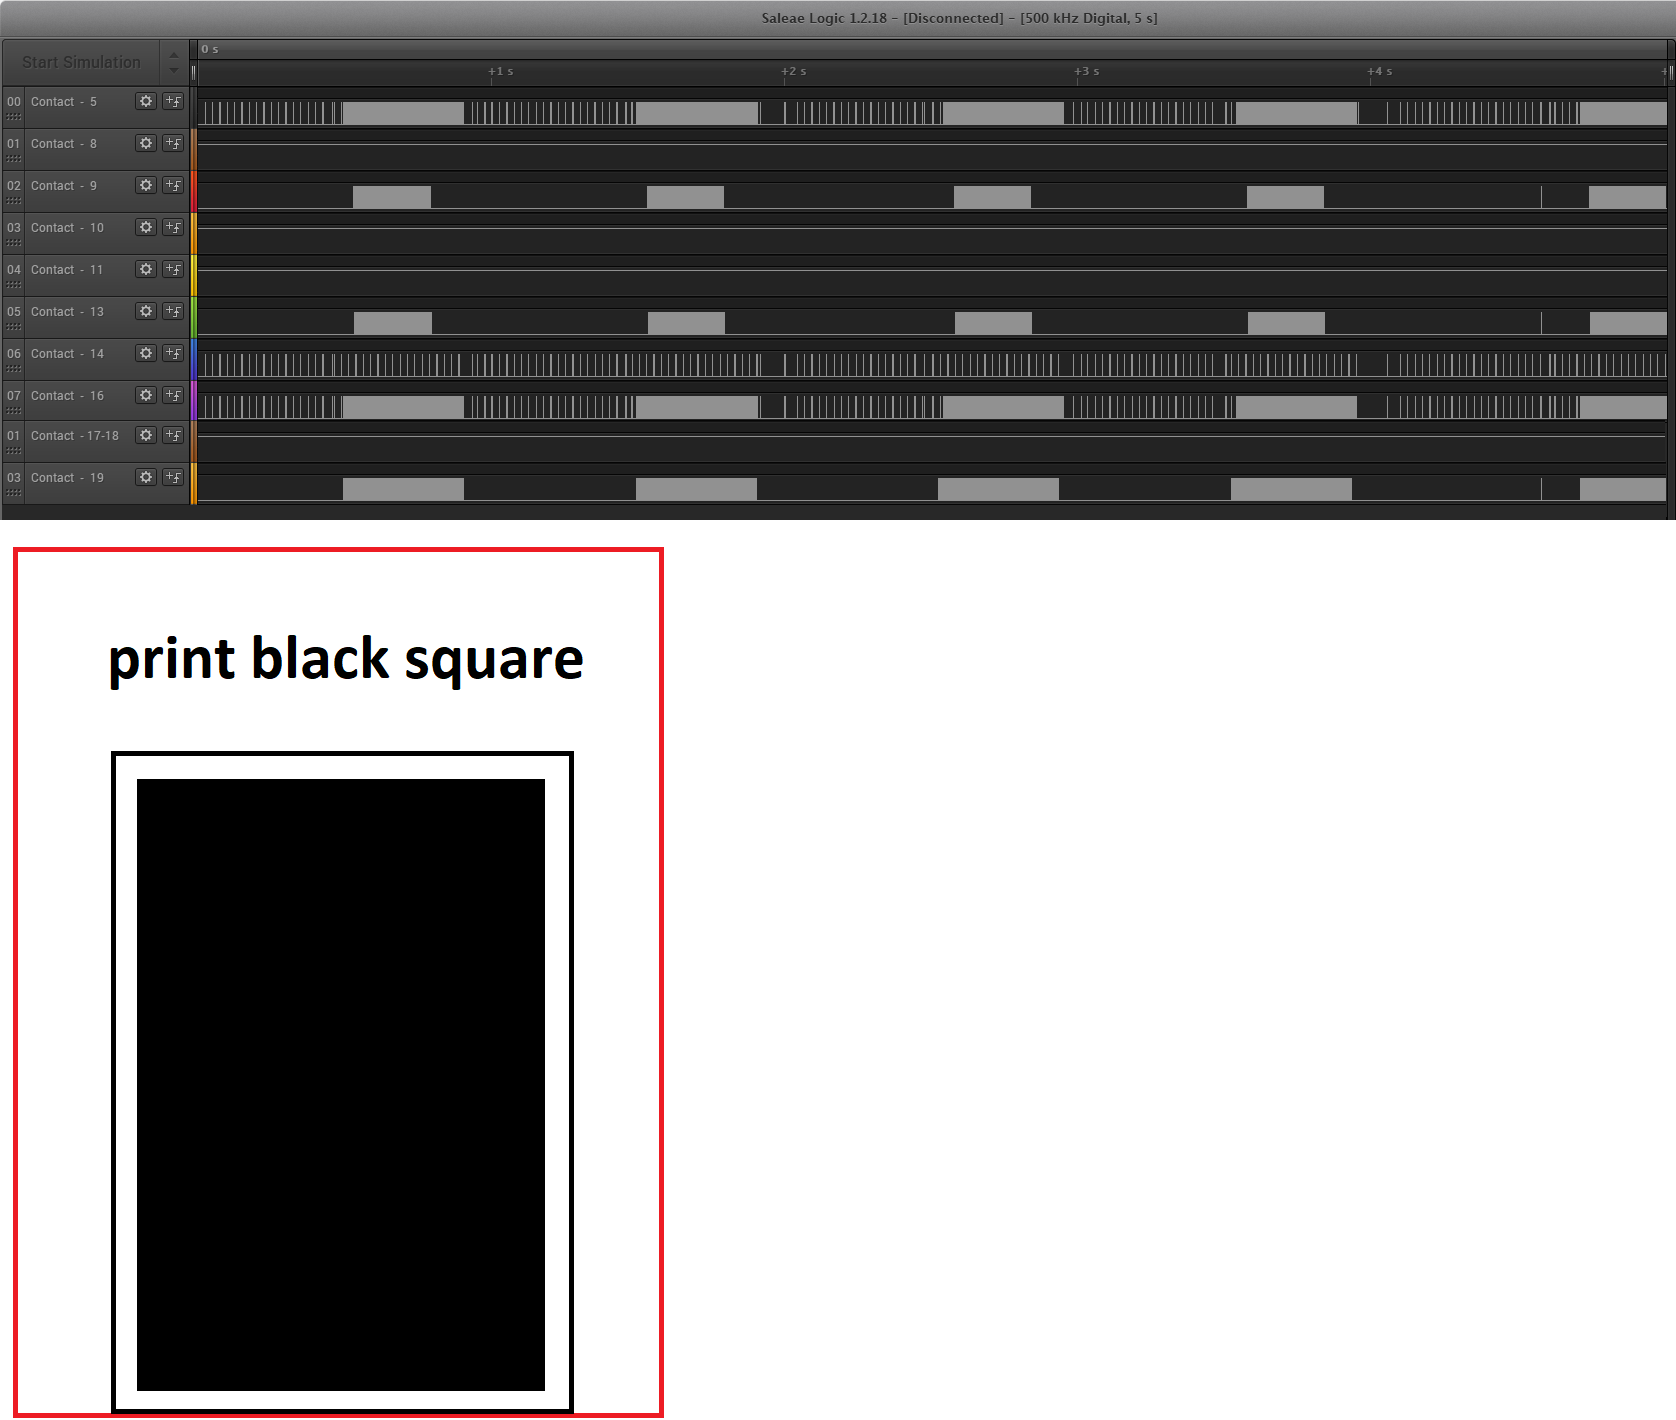This screenshot has width=1676, height=1420.
Task: Set trigger icon on Contact - 8 channel
Action: pos(173,143)
